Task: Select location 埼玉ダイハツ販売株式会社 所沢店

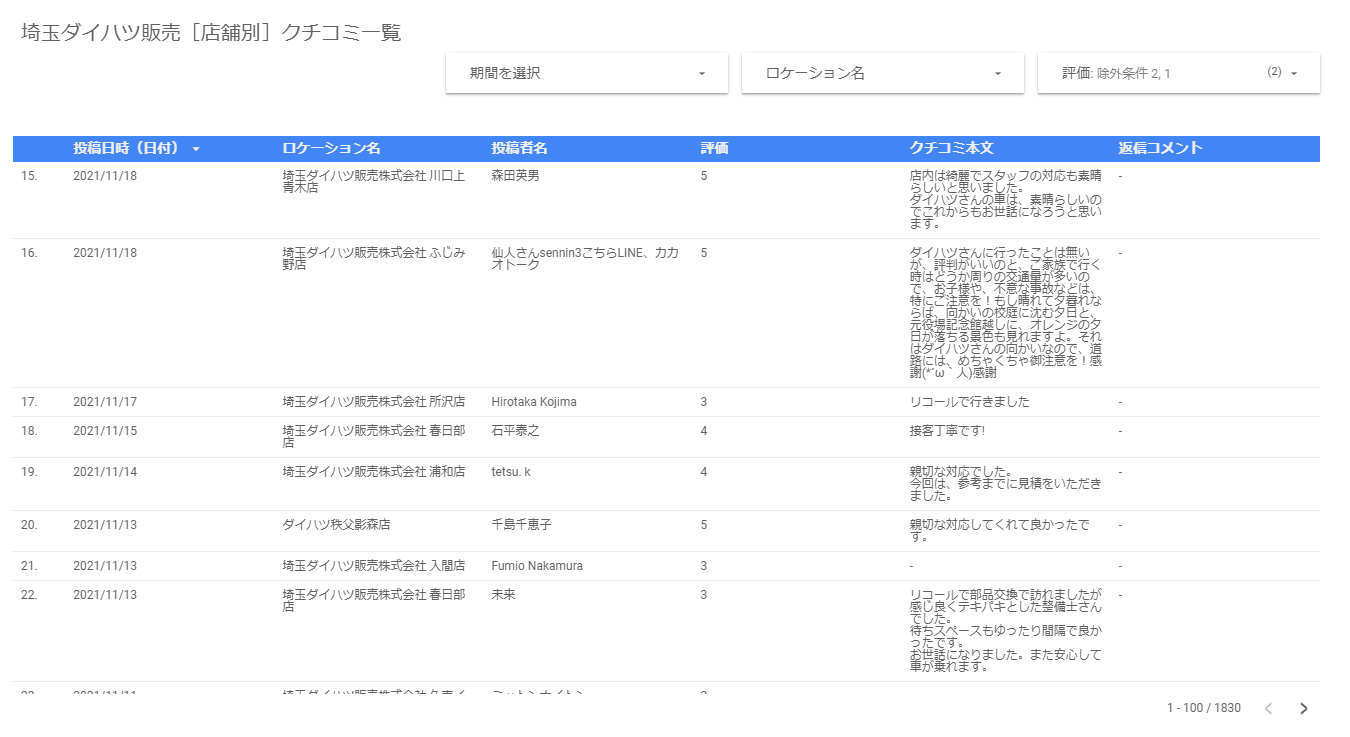Action: pyautogui.click(x=373, y=402)
